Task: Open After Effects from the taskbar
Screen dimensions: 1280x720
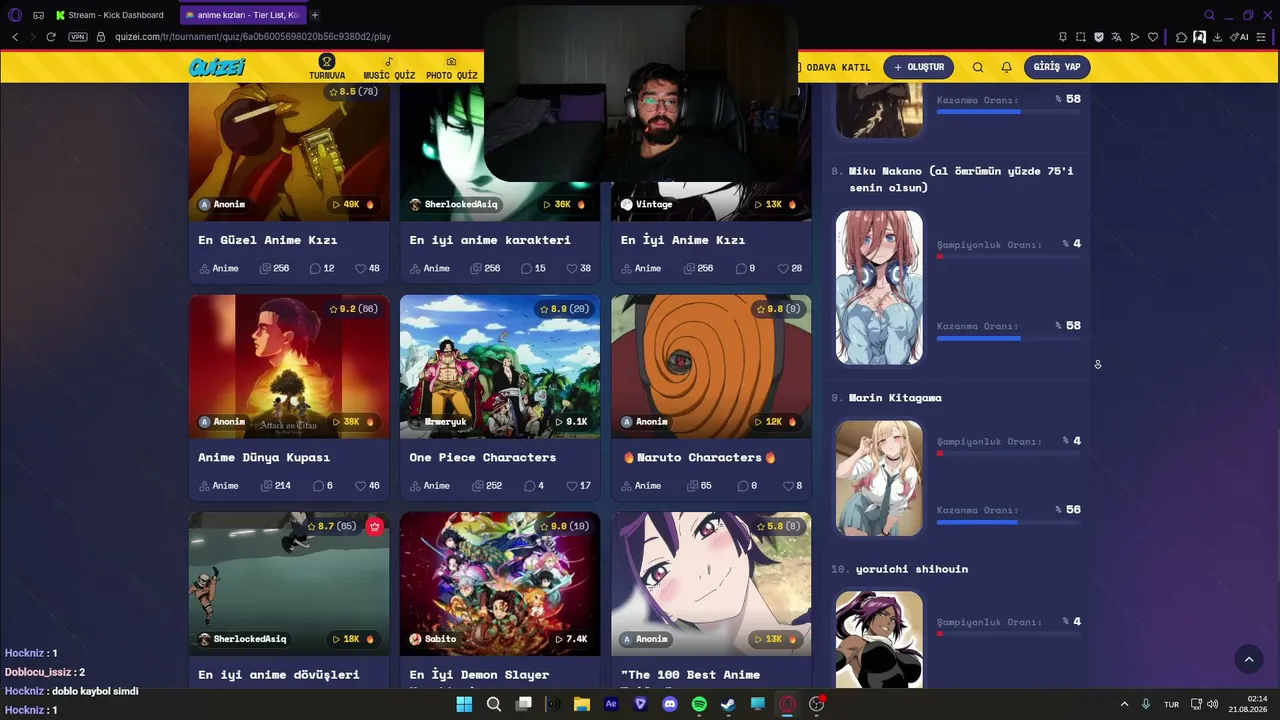Action: point(611,704)
